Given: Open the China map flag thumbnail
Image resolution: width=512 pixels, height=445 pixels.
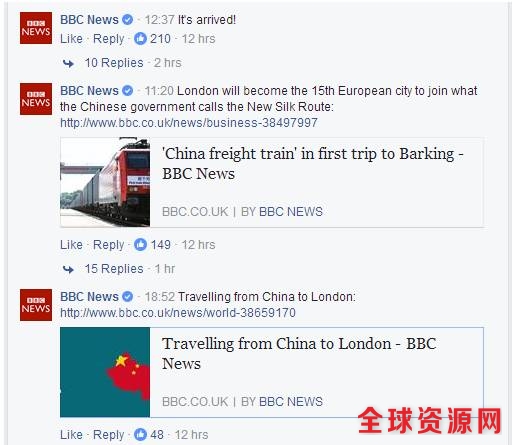Looking at the screenshot, I should coord(105,372).
